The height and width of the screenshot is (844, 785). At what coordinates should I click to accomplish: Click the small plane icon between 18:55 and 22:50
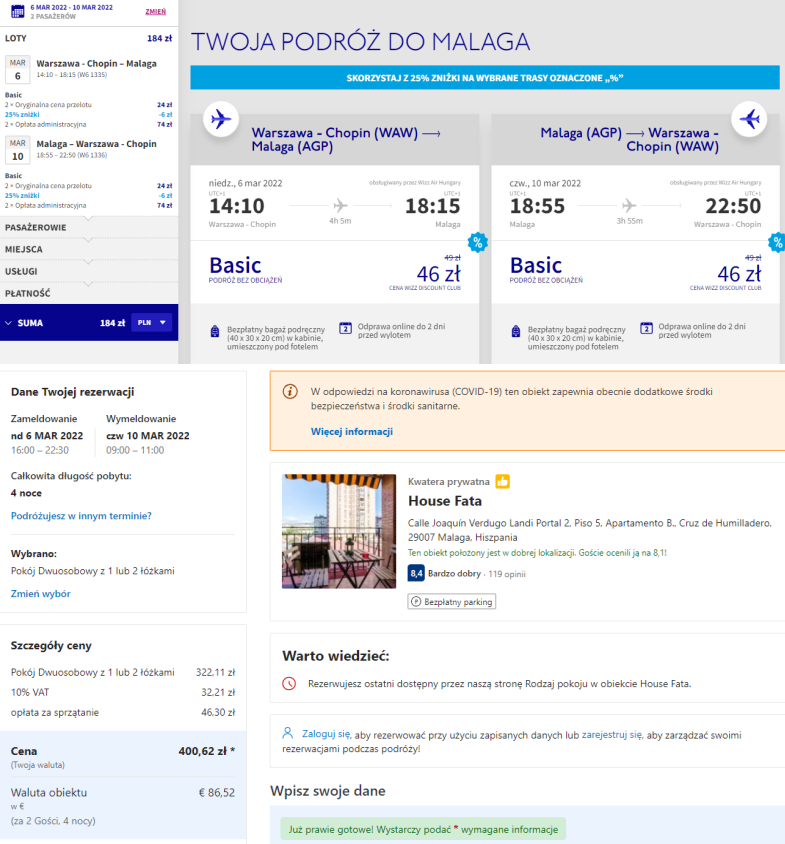tap(629, 205)
